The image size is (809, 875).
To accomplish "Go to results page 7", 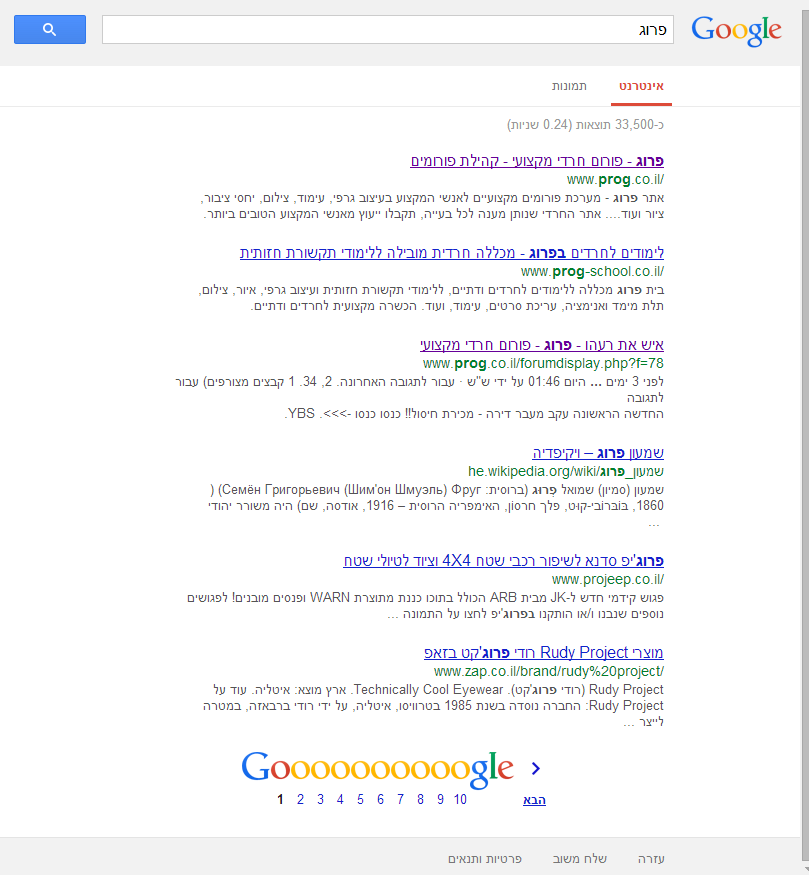I will point(400,800).
